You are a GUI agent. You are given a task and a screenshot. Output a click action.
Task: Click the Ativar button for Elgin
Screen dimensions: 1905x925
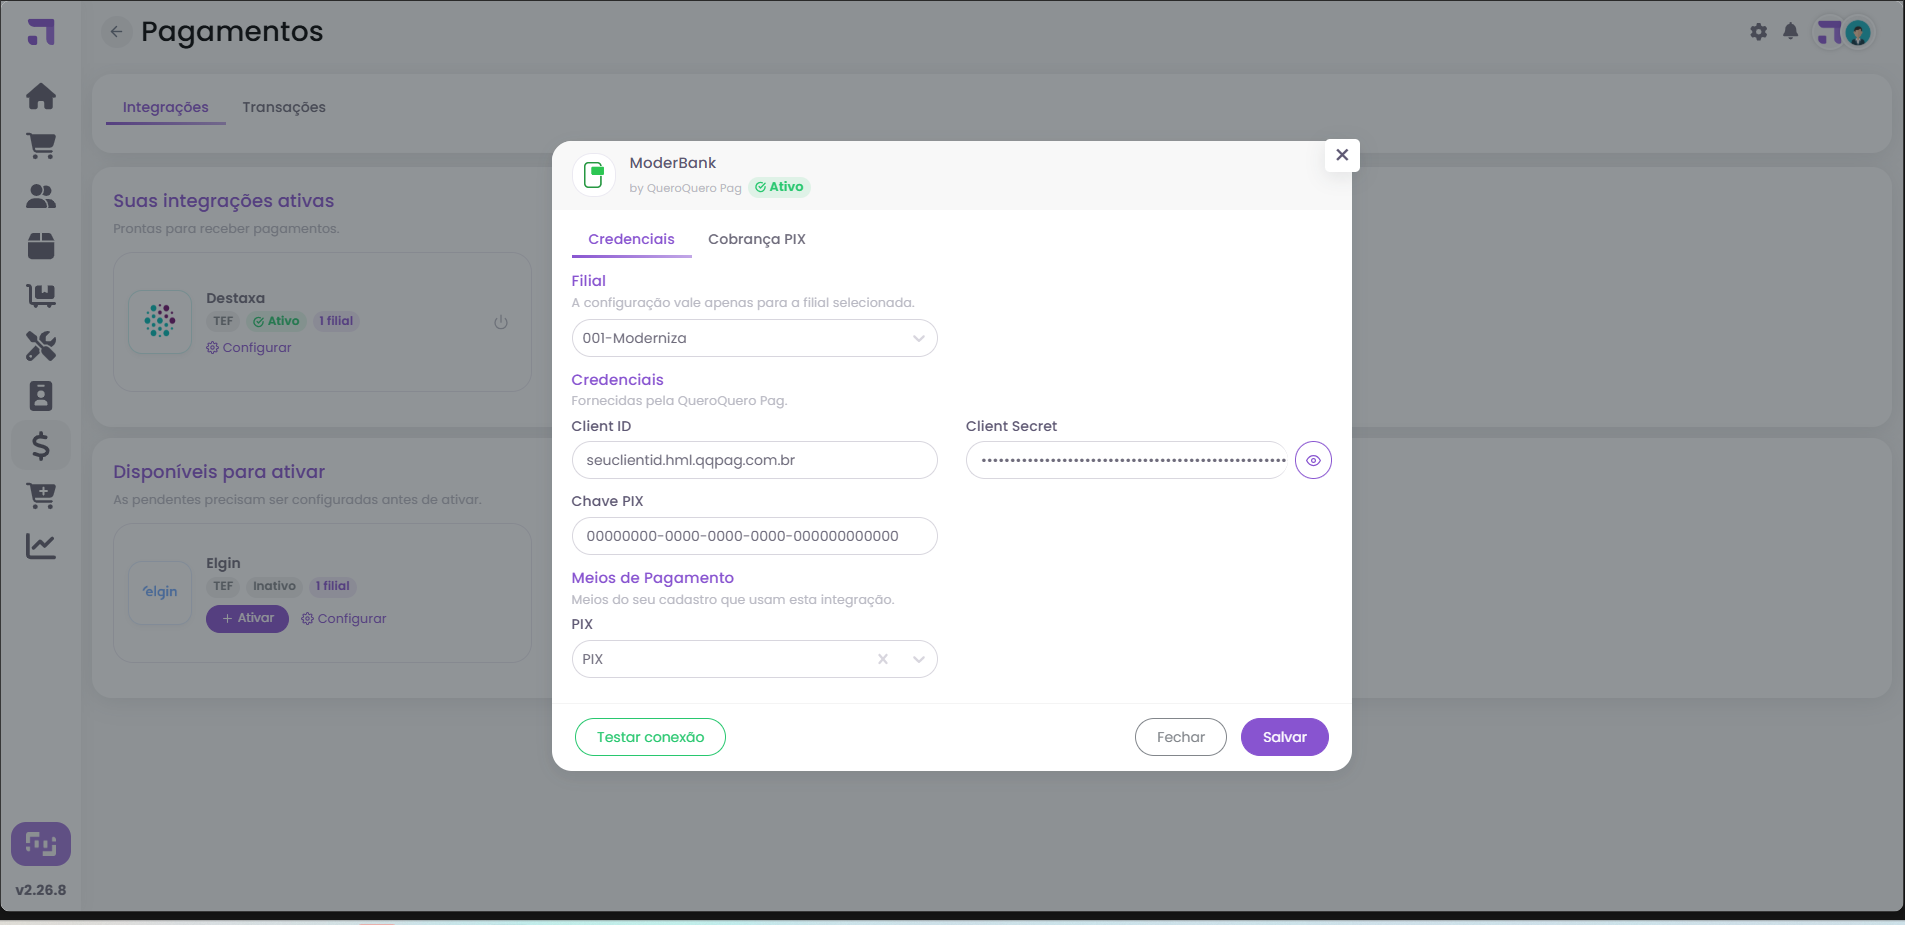[247, 618]
